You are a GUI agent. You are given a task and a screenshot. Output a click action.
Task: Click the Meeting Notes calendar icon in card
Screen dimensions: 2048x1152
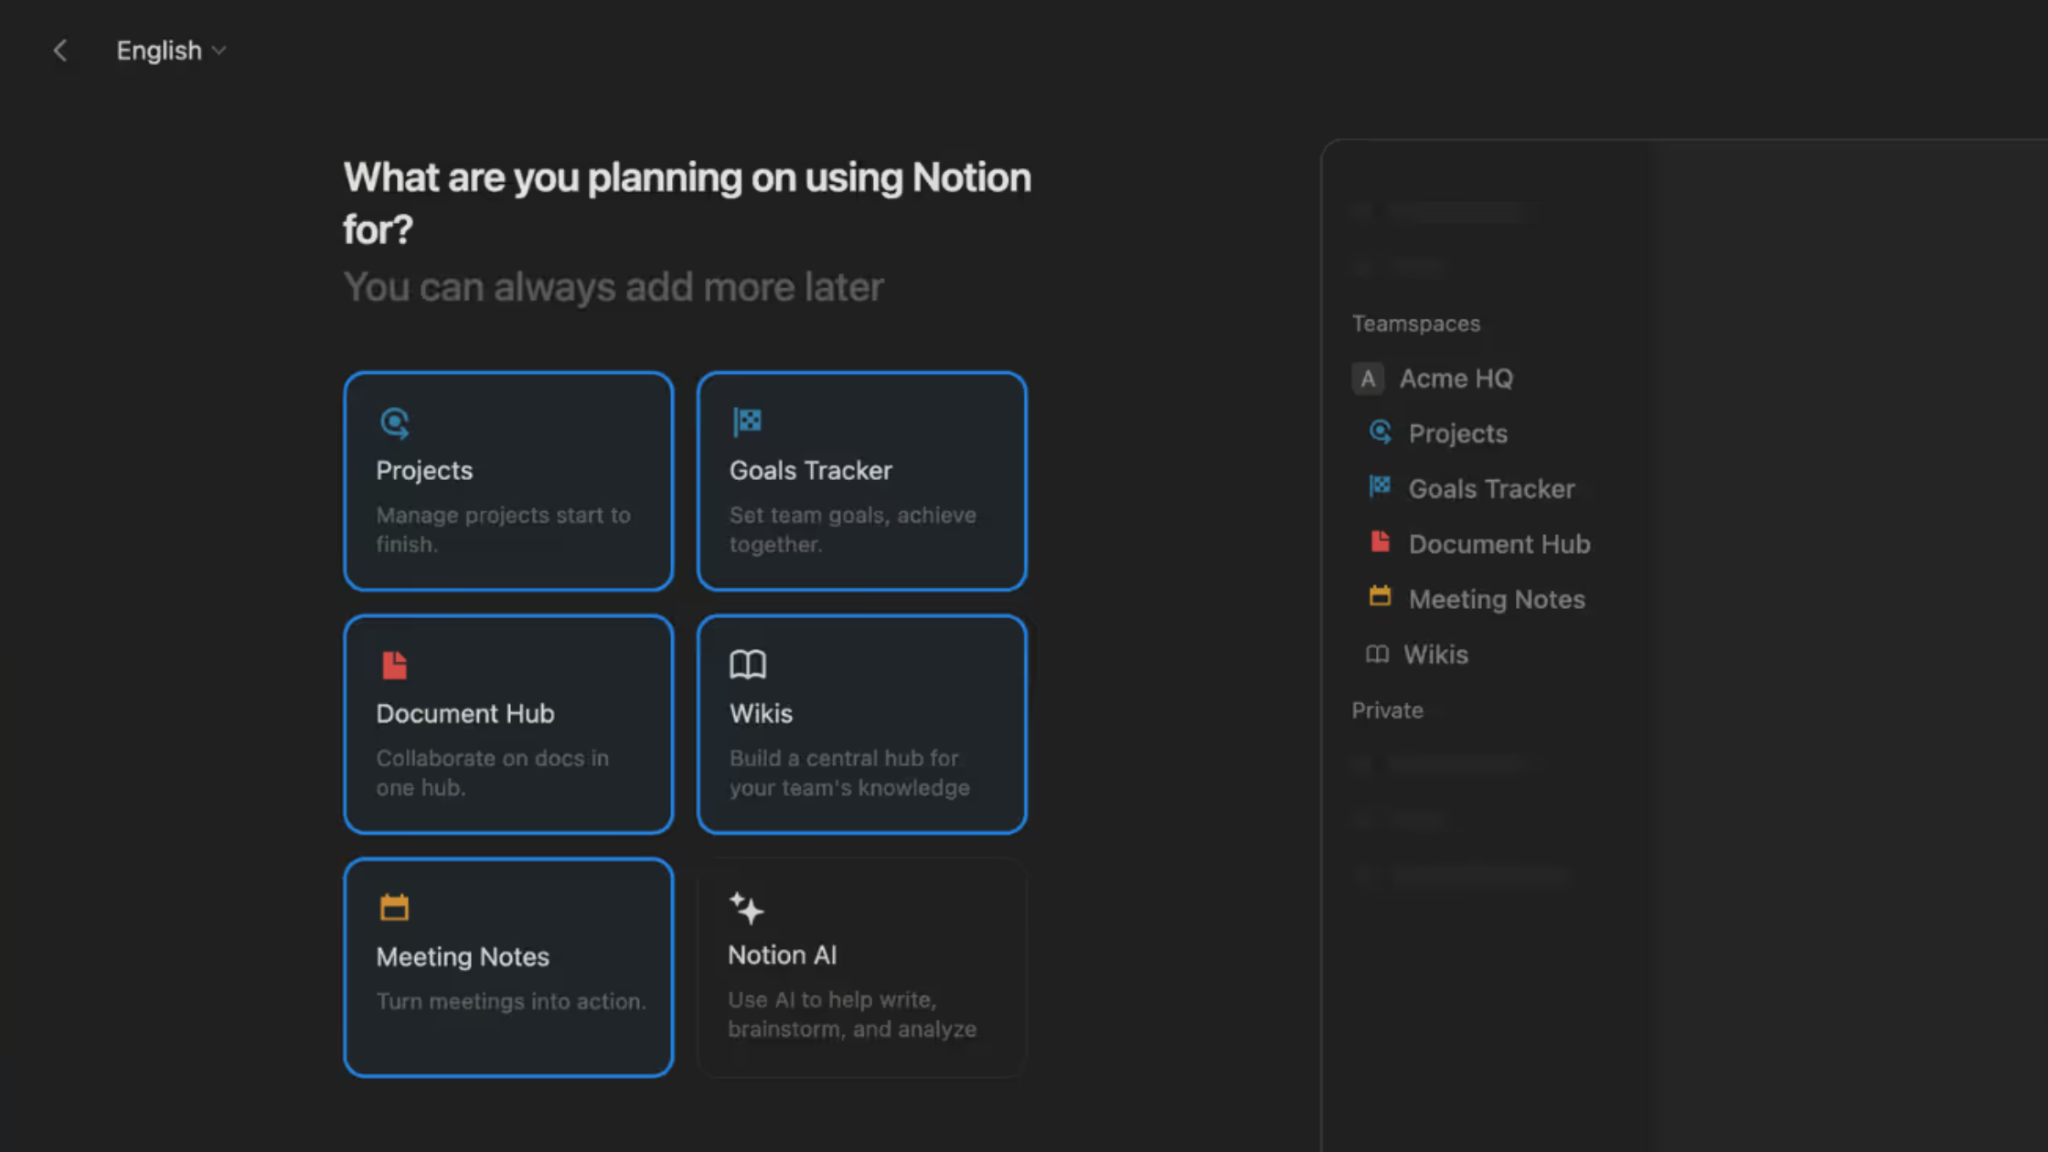[395, 907]
